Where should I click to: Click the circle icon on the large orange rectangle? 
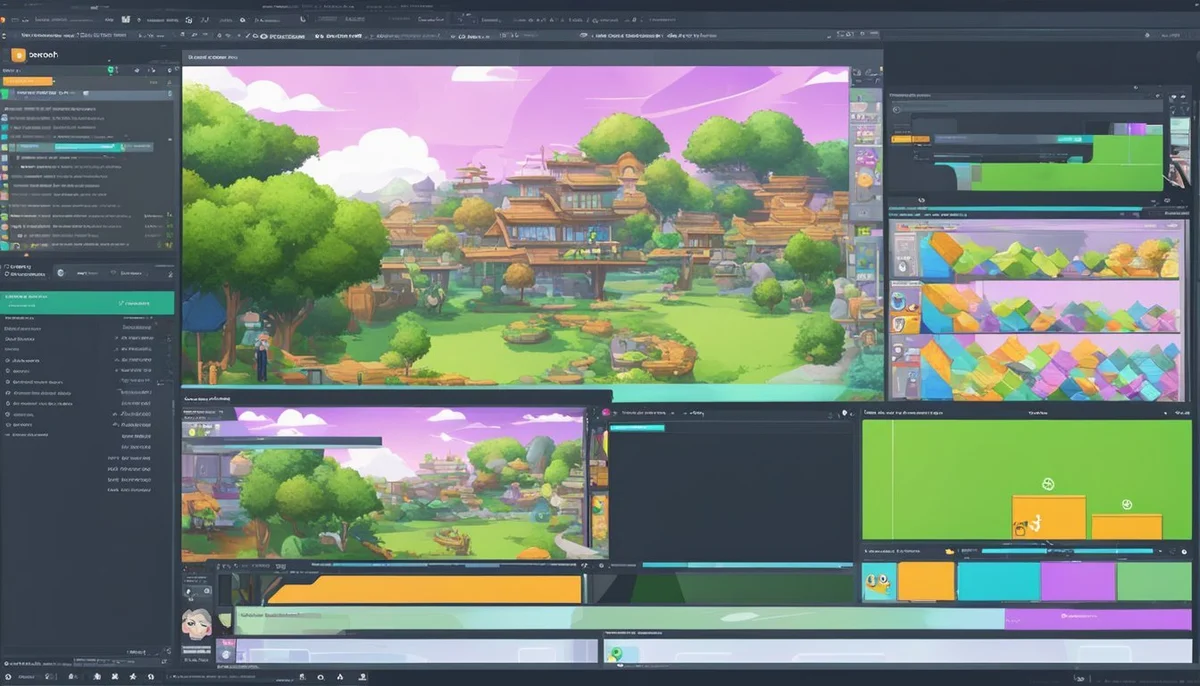[x=1047, y=484]
